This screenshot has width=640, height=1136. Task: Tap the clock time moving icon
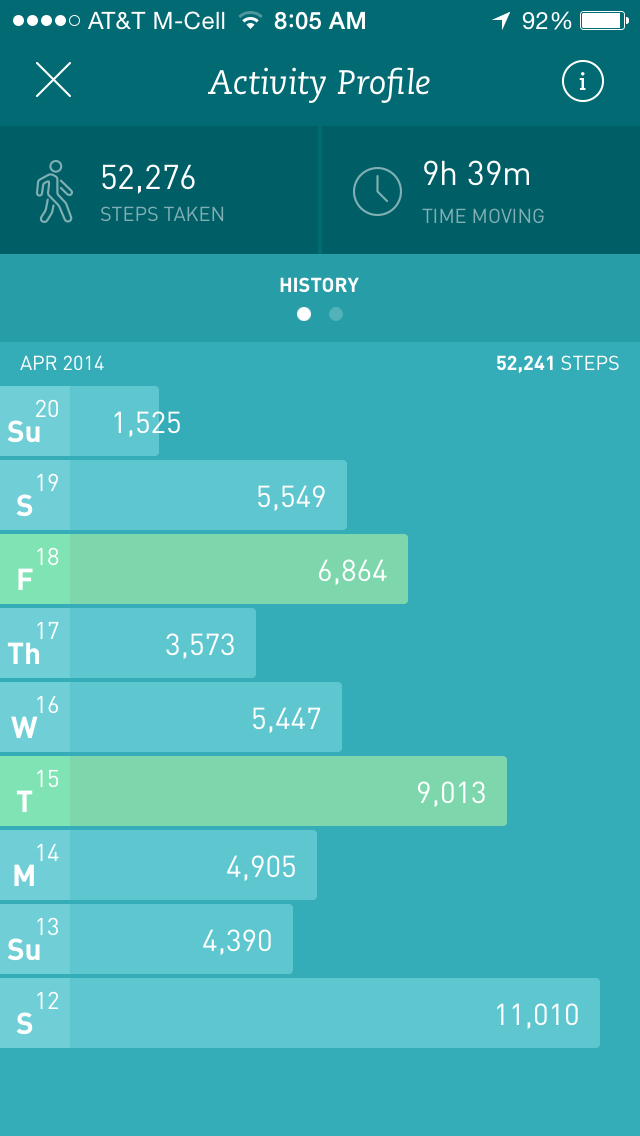tap(377, 191)
